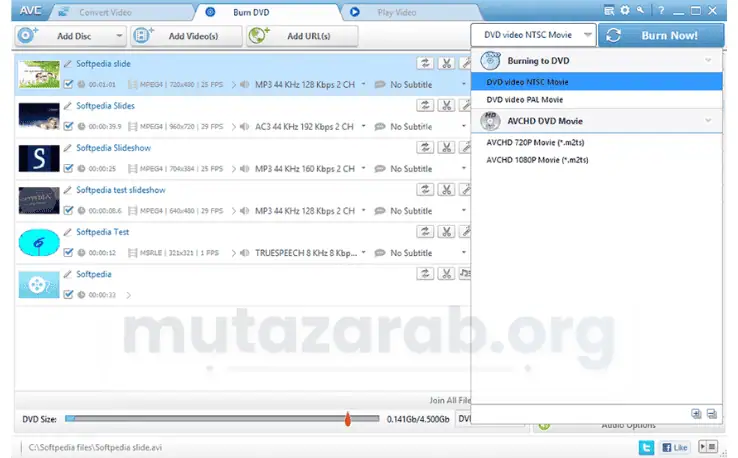Click the expand-all icon at the bottom of the profile list
This screenshot has width=738, height=458.
coord(696,414)
